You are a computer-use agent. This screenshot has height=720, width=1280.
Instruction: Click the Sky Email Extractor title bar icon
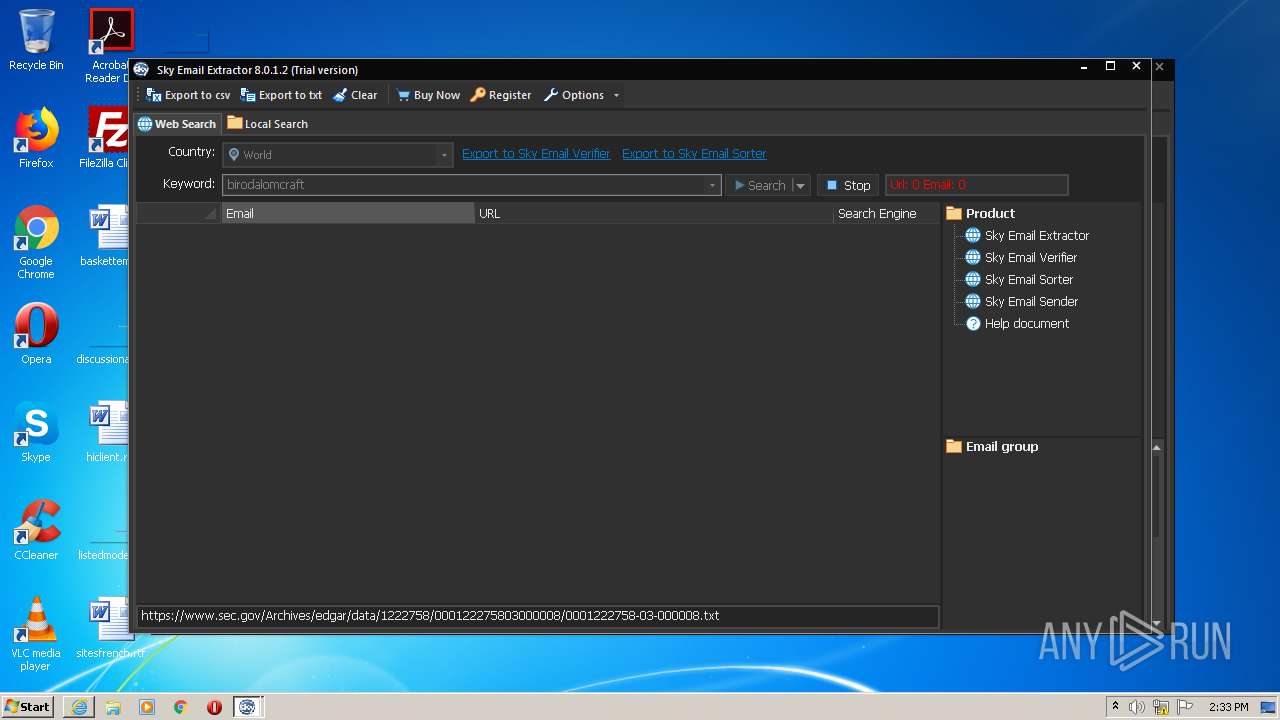coord(141,69)
